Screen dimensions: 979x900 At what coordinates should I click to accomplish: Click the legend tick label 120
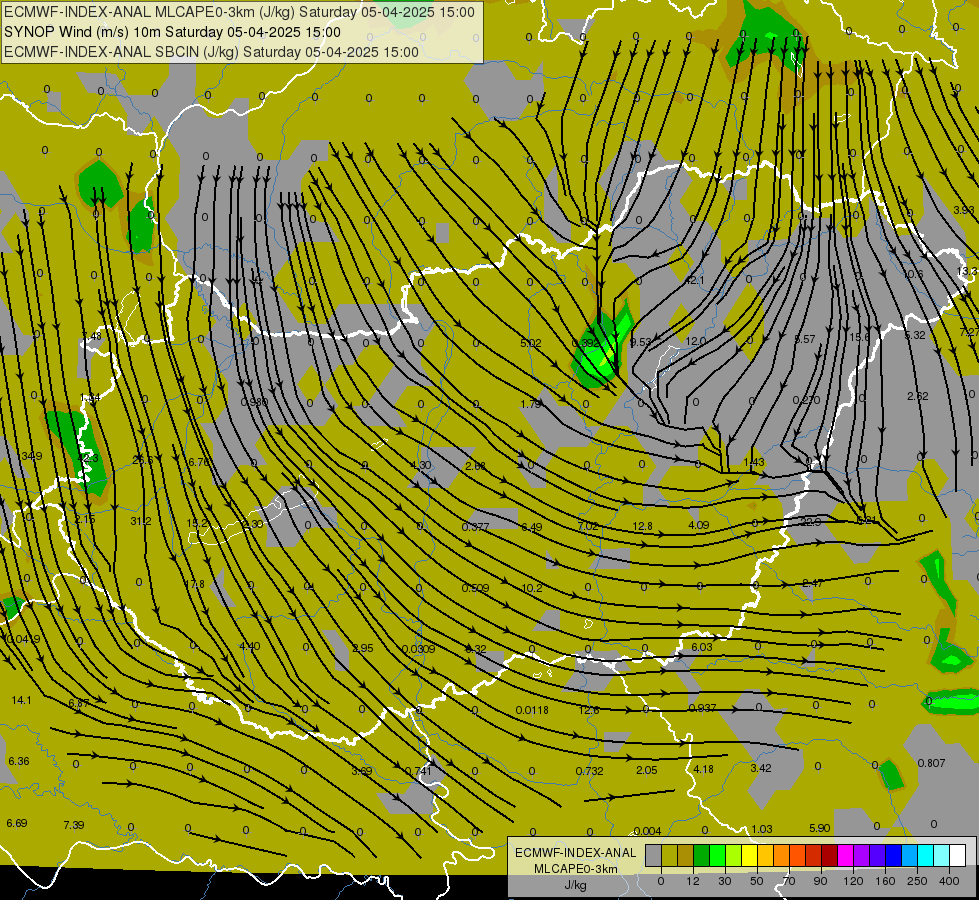[x=853, y=881]
